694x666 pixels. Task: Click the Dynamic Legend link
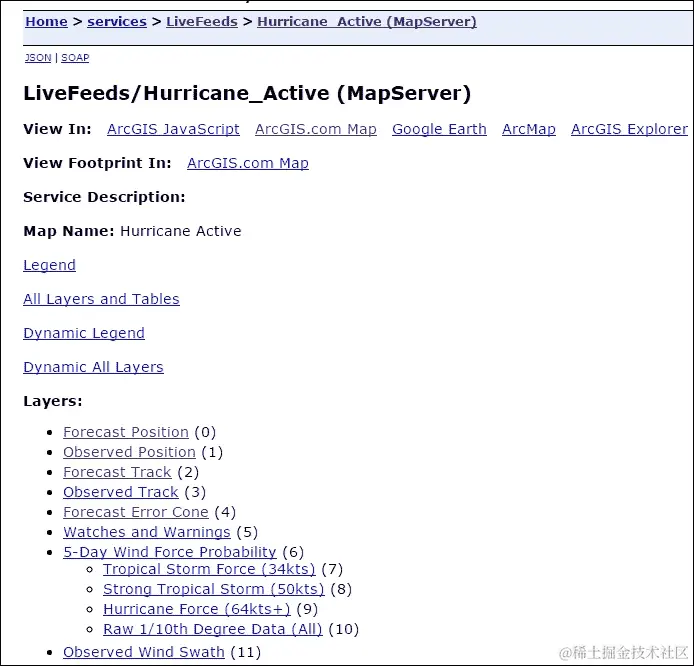(x=84, y=333)
